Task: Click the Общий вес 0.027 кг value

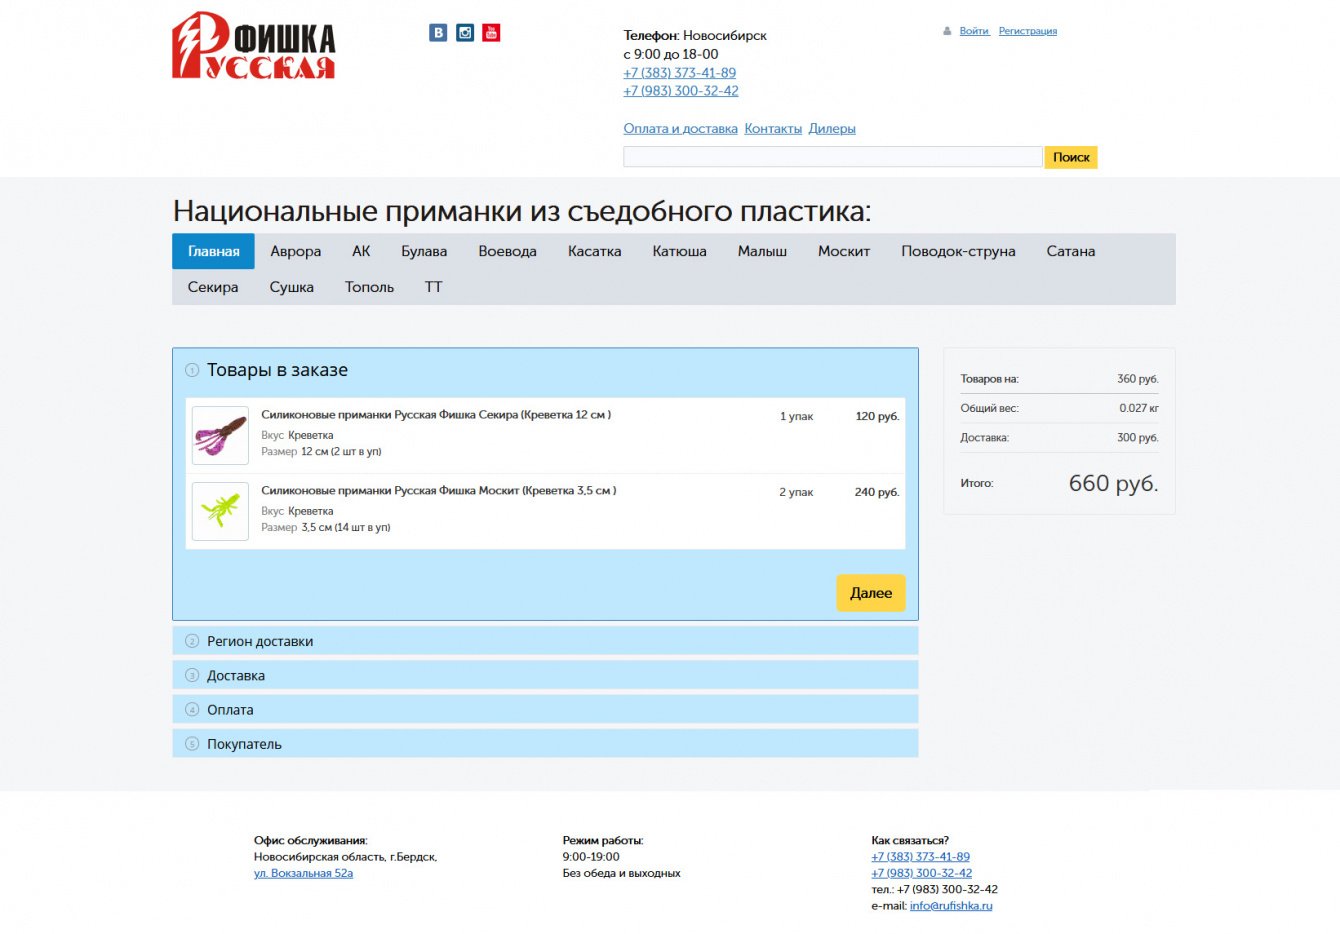Action: pyautogui.click(x=1139, y=408)
